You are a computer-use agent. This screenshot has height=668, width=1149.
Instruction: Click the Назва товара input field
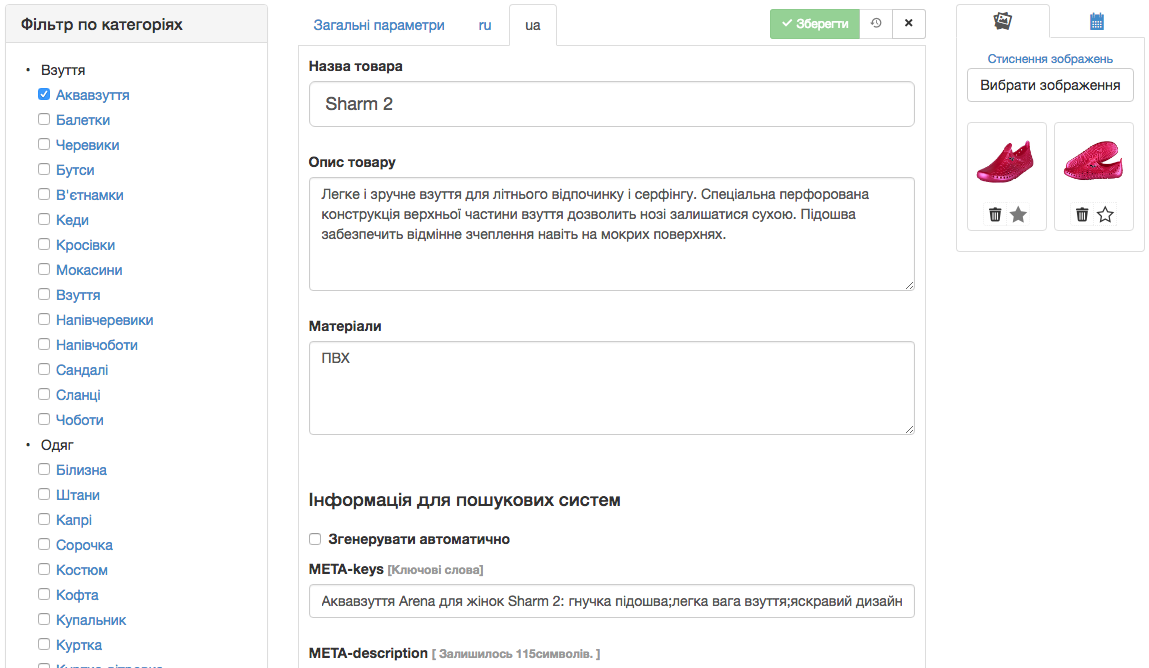point(611,104)
